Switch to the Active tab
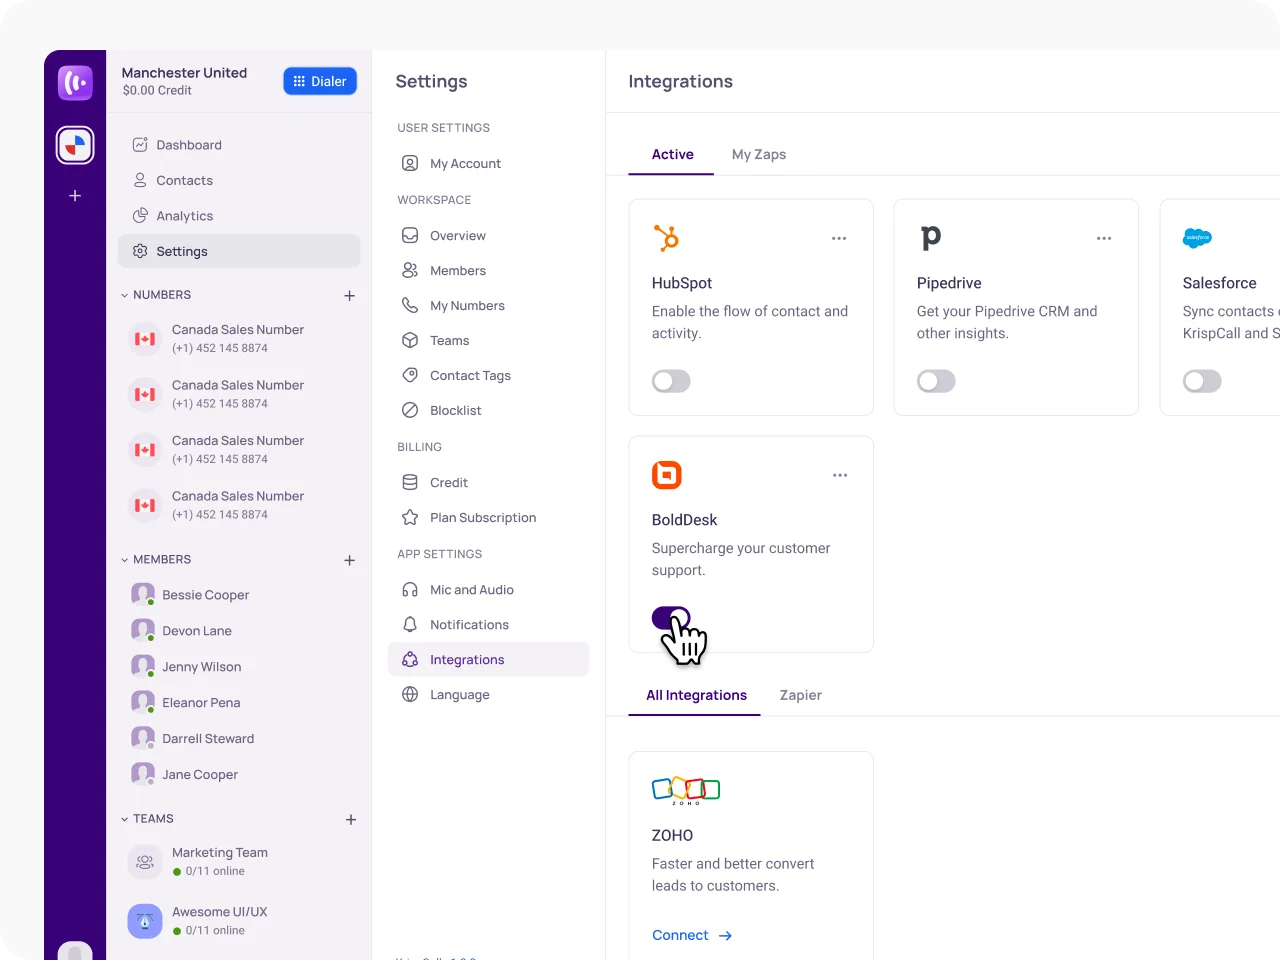This screenshot has height=960, width=1280. pos(672,155)
